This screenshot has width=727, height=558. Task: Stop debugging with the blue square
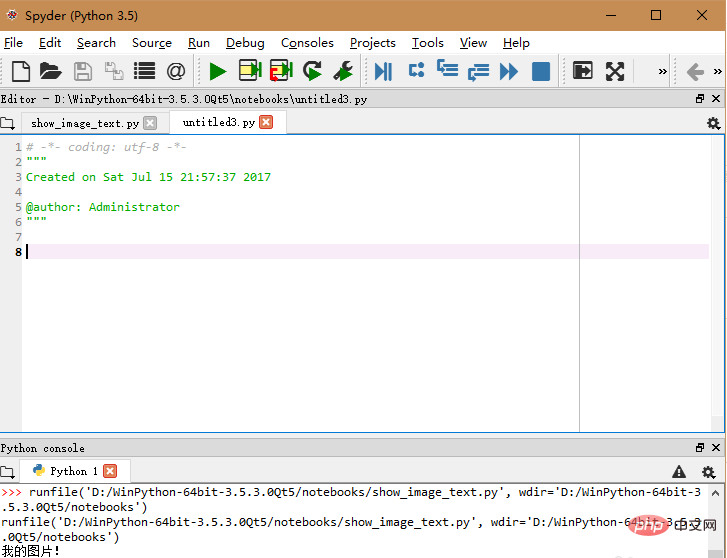[x=541, y=71]
